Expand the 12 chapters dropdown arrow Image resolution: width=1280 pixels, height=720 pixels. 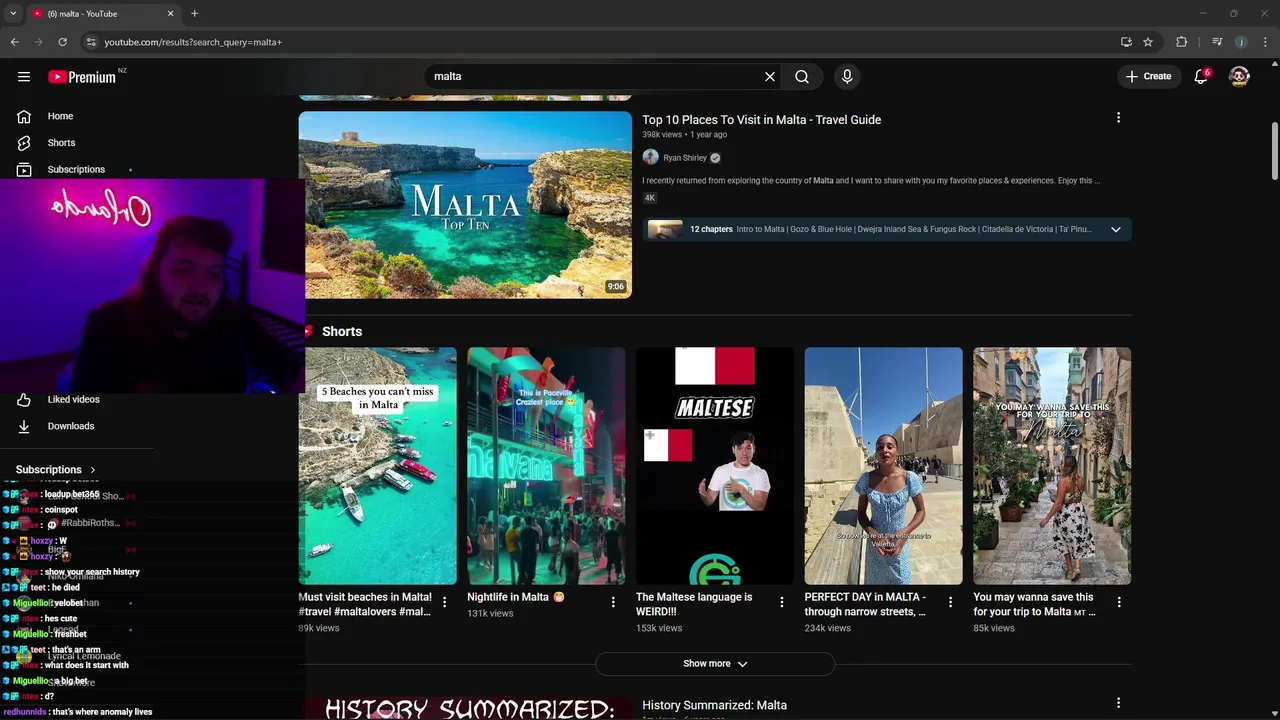[x=1116, y=229]
